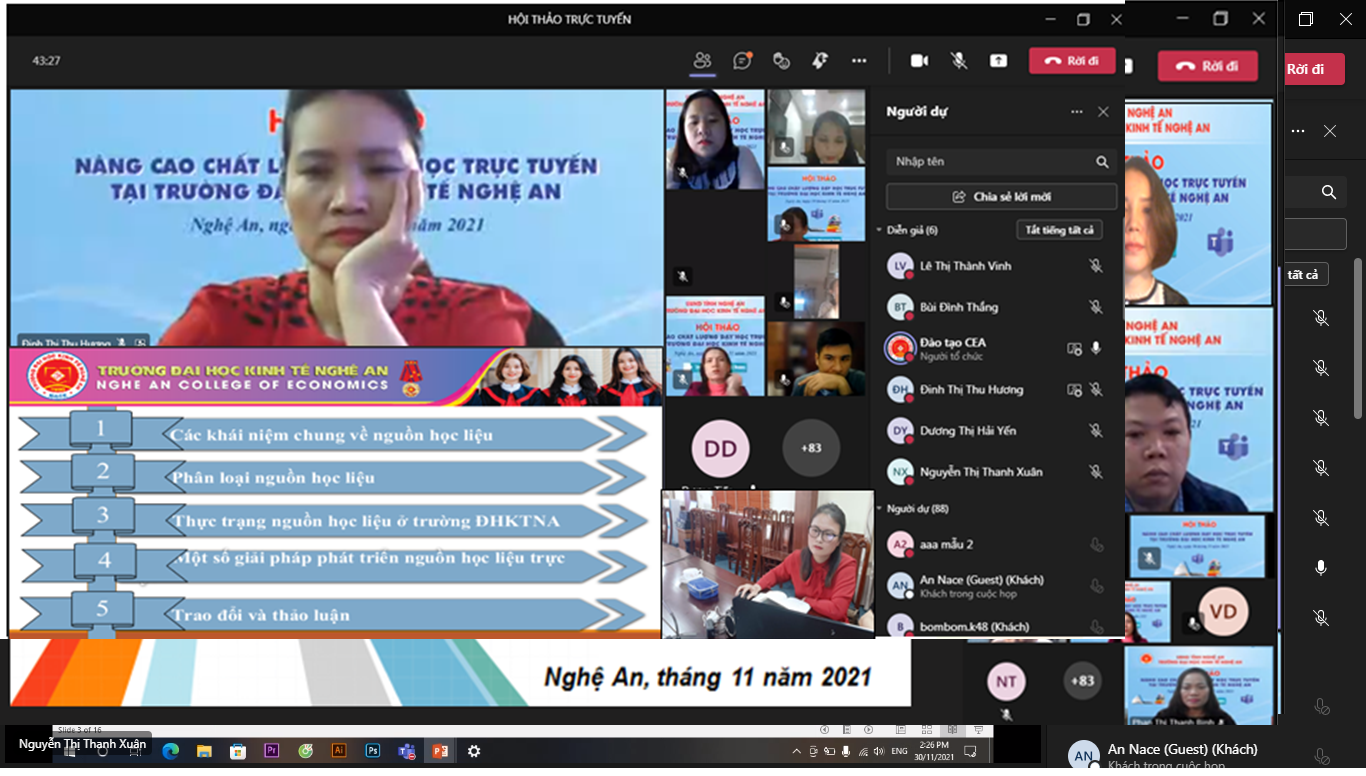Screen dimensions: 1366x776
Task: Open Microsoft Edge from the taskbar
Action: pos(171,751)
